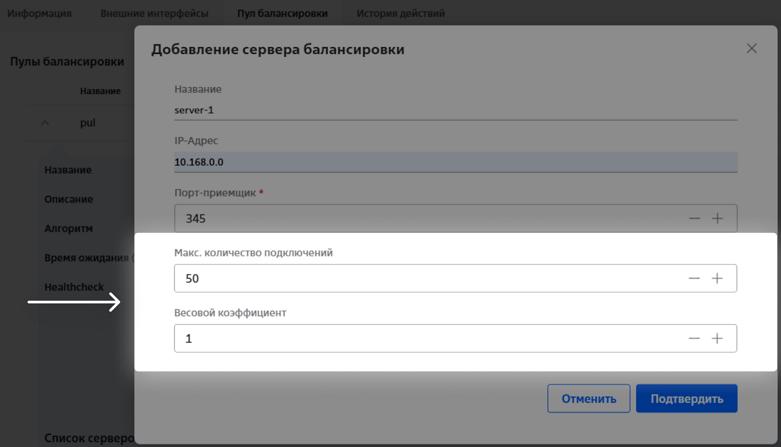Decrease Макс. количество подключений with minus

click(694, 278)
